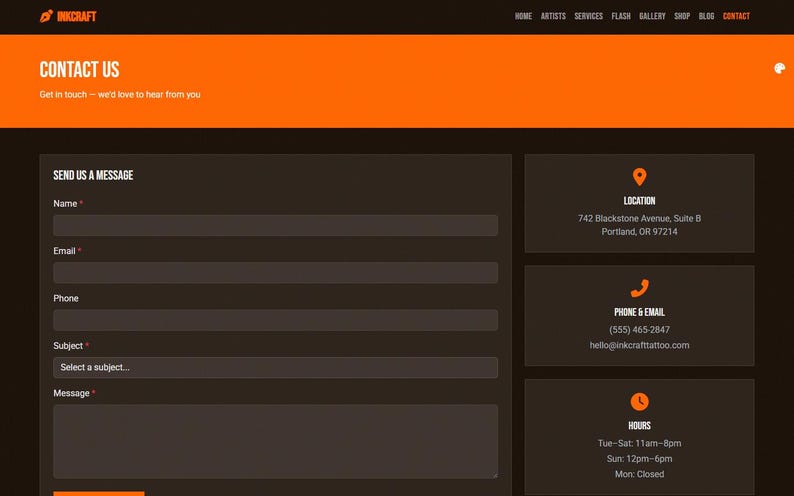This screenshot has width=794, height=496.
Task: Click the 'Send Us a Message' heading
Action: click(x=93, y=175)
